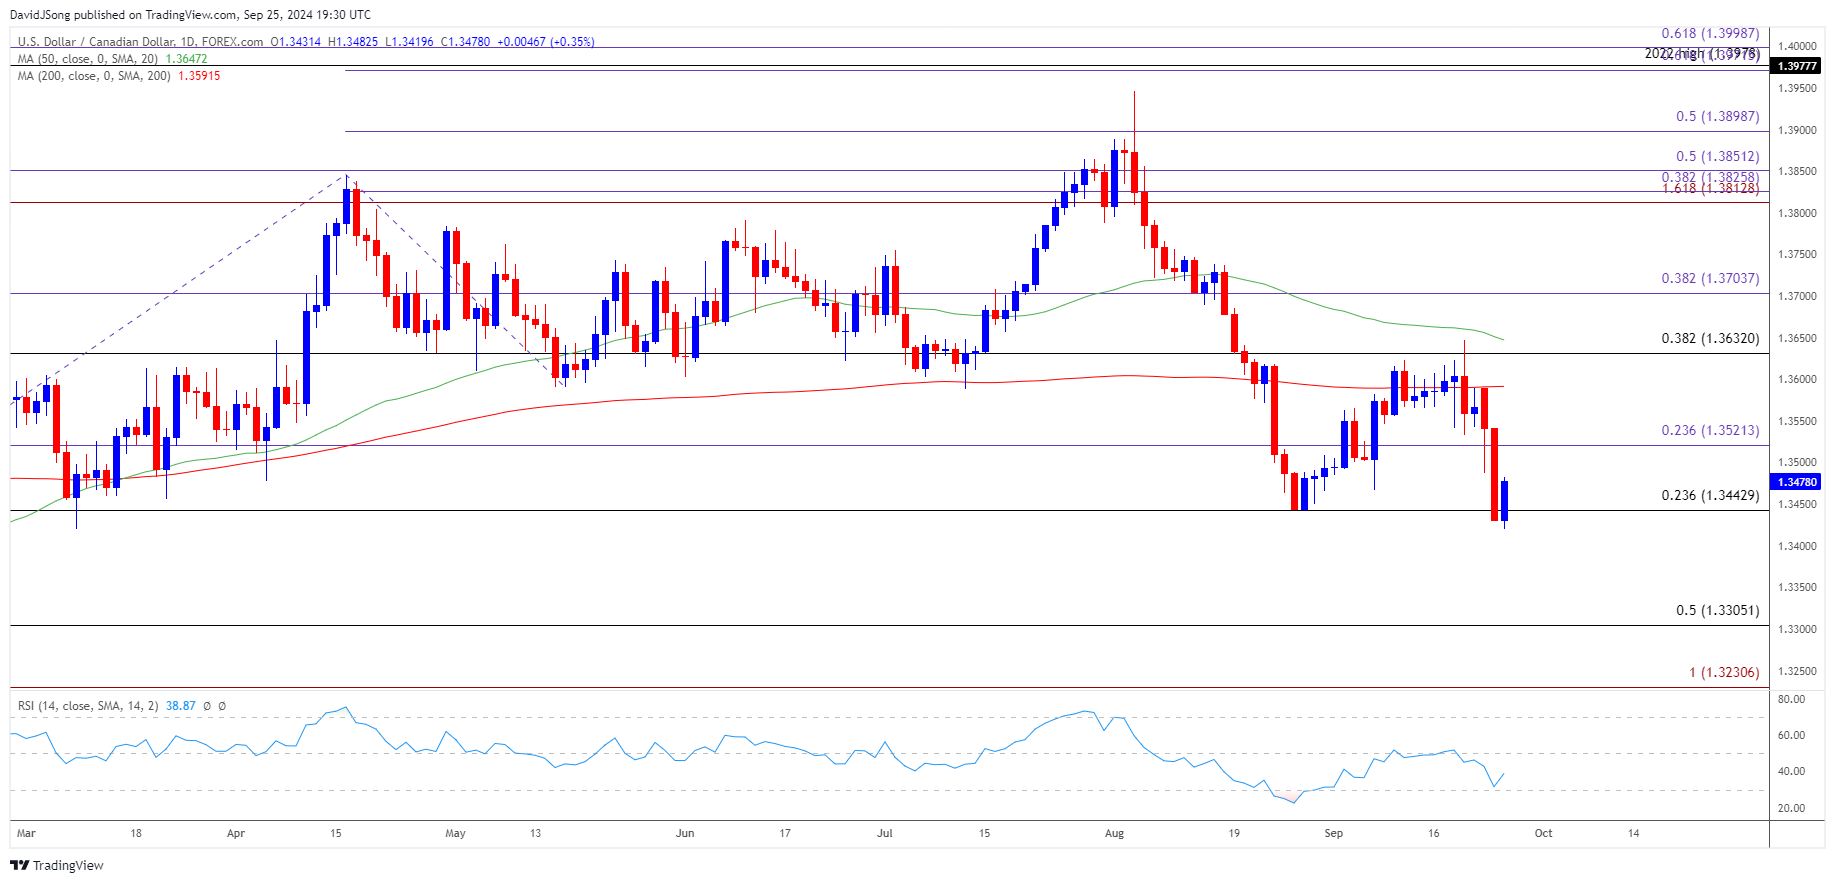The height and width of the screenshot is (883, 1835).
Task: Click the 1.618 (1.38128) red Fibonacci label
Action: coord(1710,188)
